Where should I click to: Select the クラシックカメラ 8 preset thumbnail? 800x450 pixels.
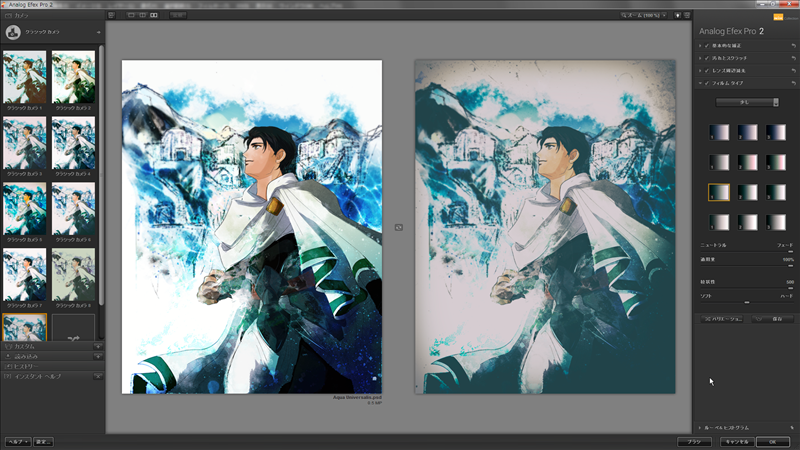[x=73, y=274]
